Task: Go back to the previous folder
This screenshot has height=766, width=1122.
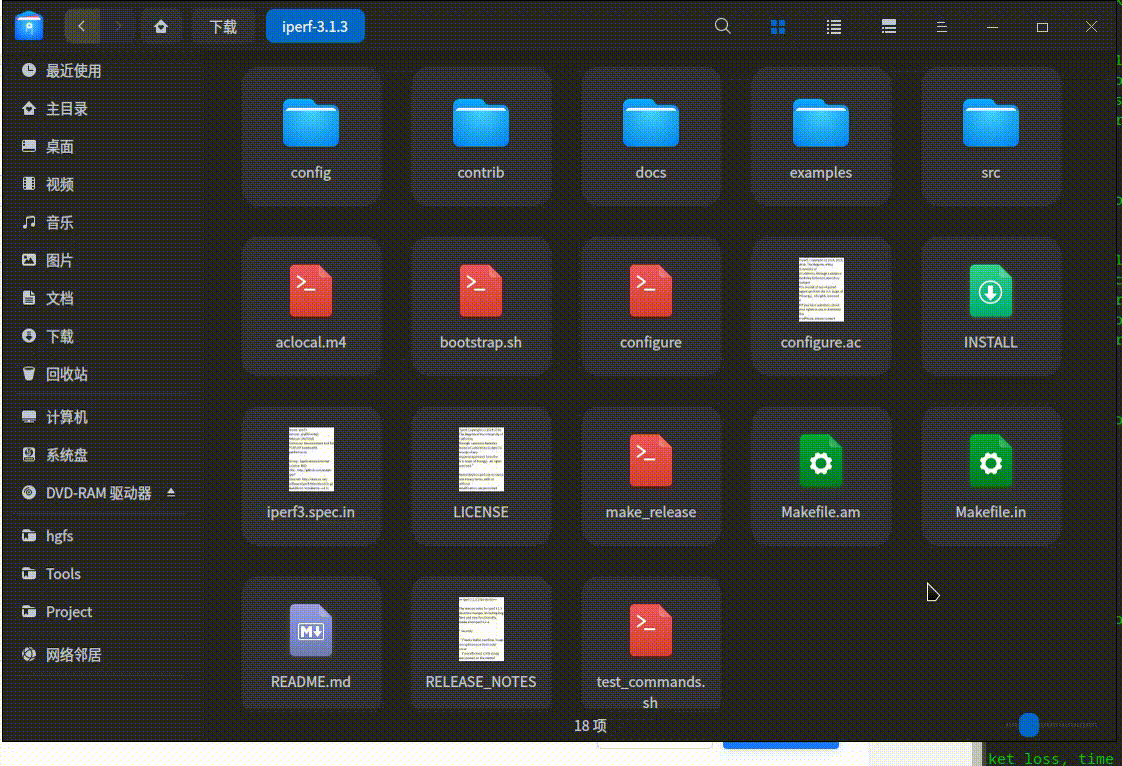Action: pos(82,26)
